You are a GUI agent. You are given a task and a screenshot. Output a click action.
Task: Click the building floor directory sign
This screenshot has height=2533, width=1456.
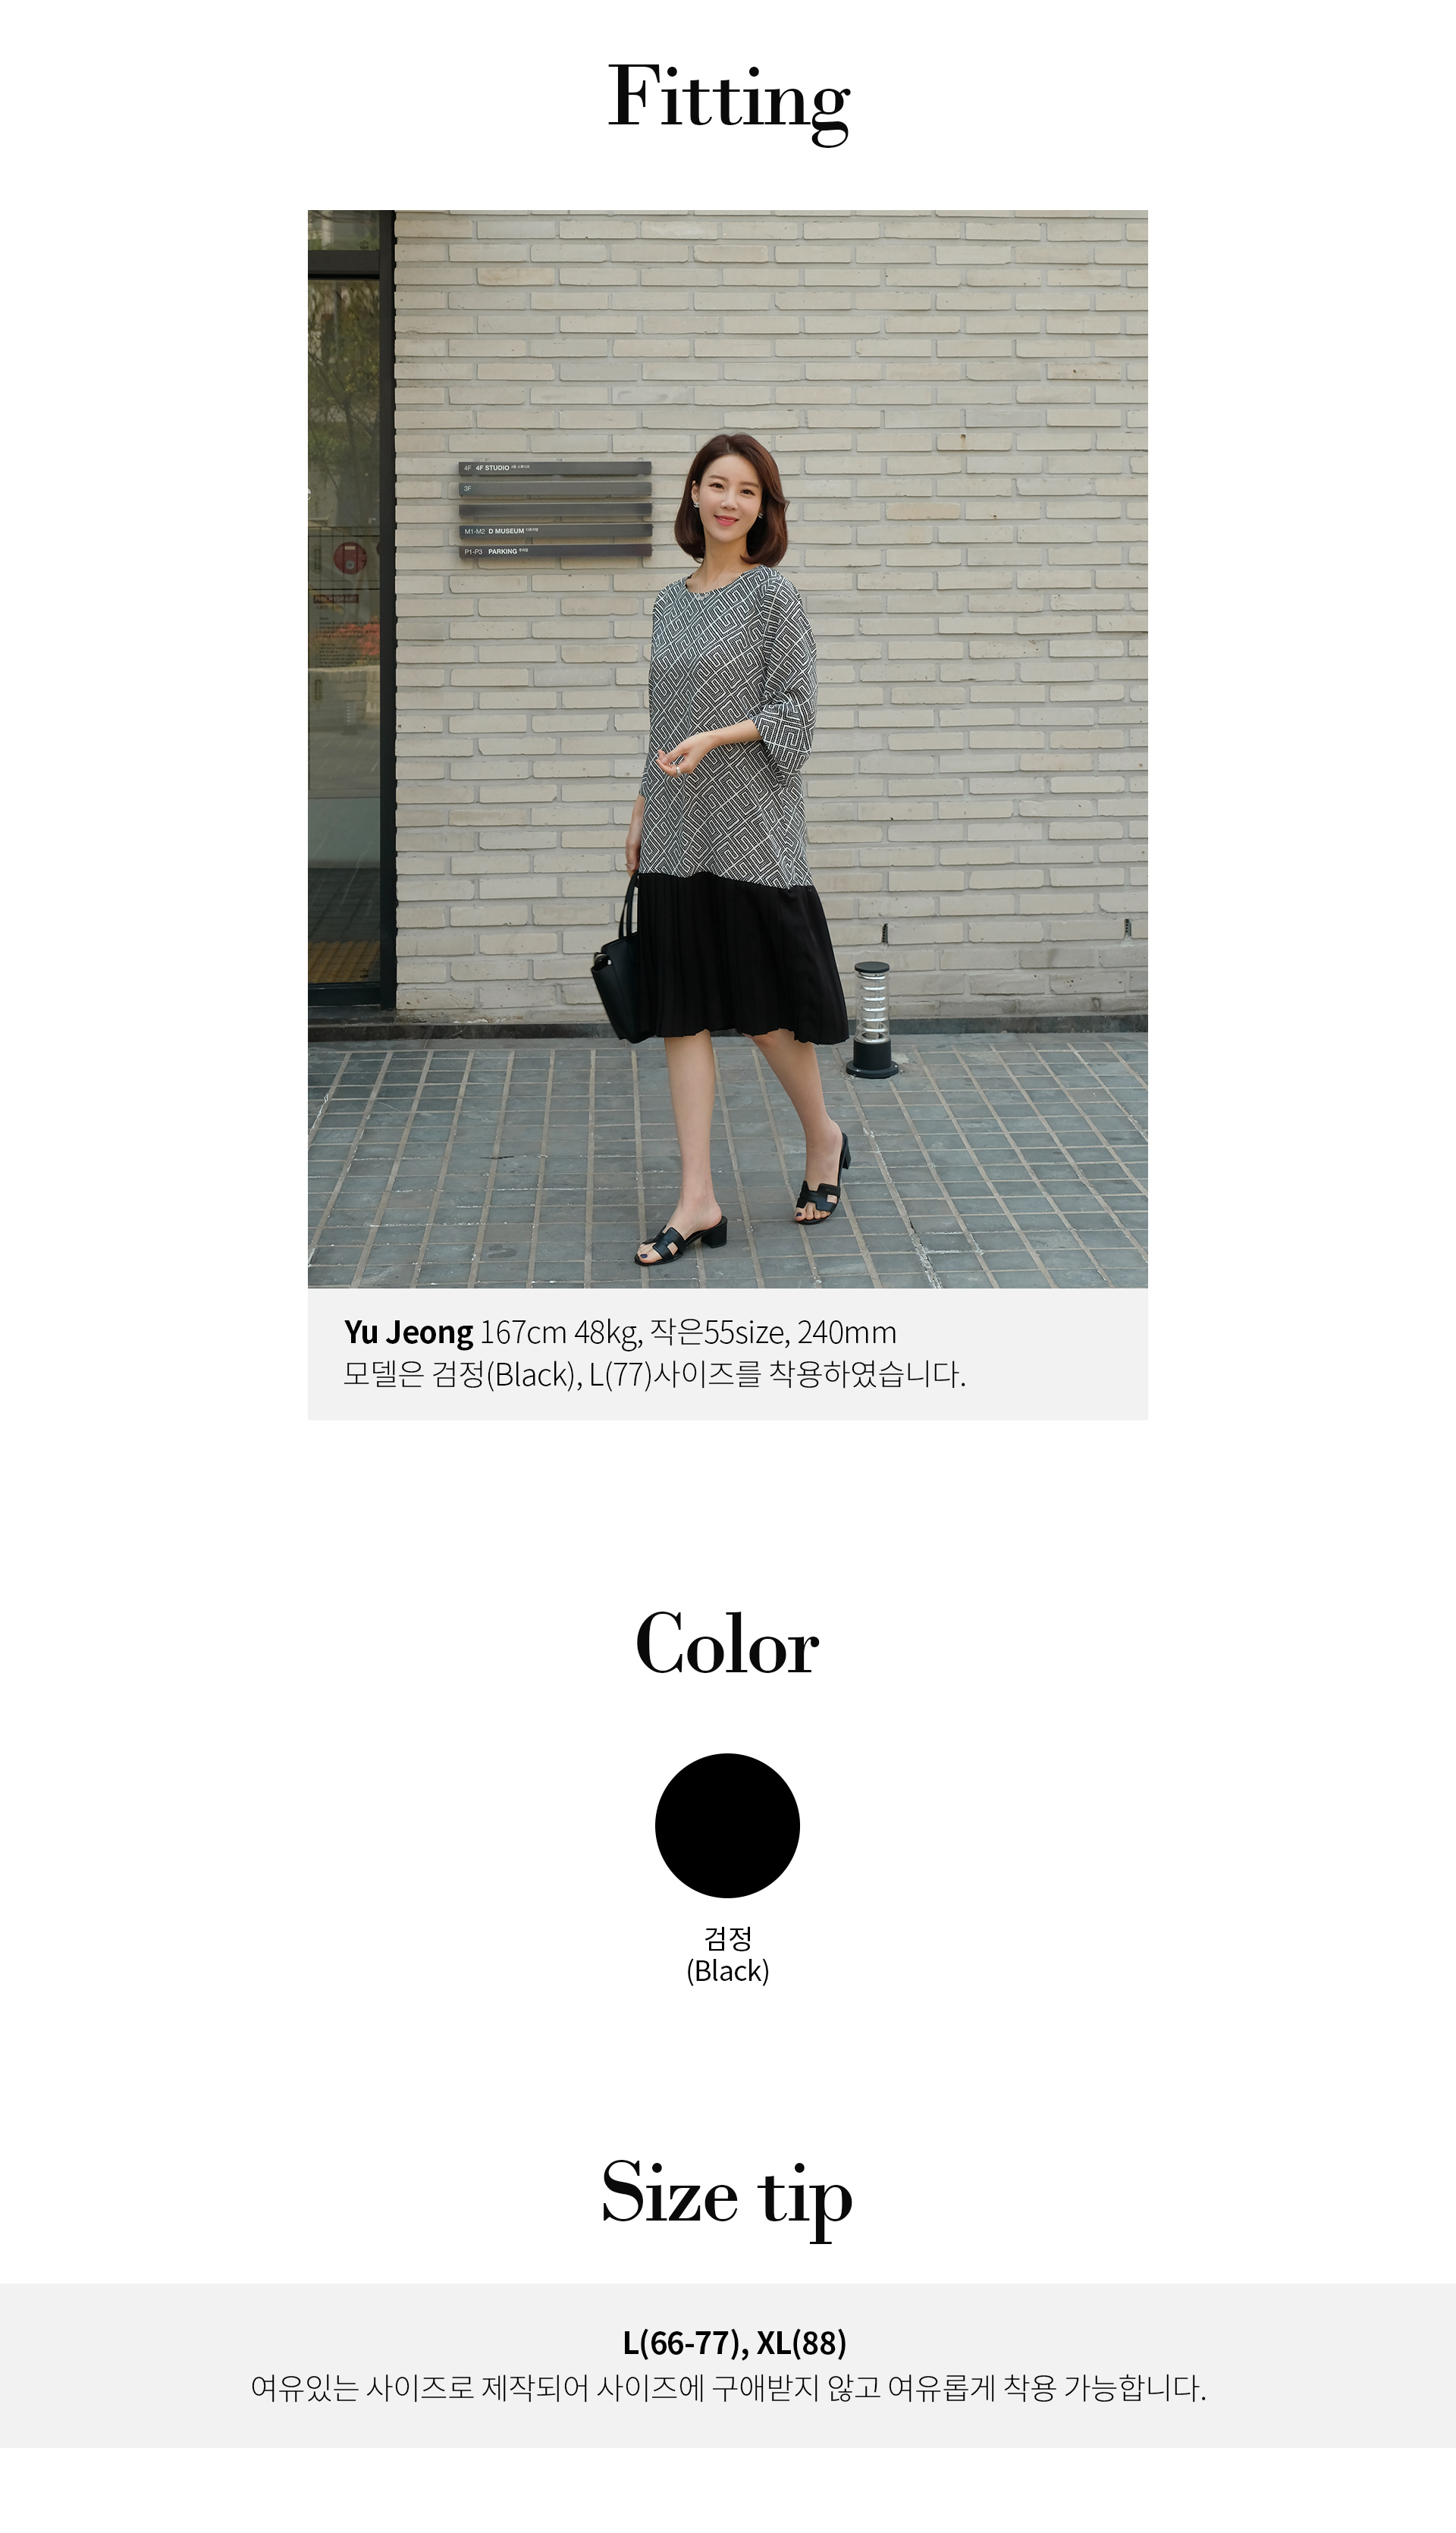pos(555,509)
